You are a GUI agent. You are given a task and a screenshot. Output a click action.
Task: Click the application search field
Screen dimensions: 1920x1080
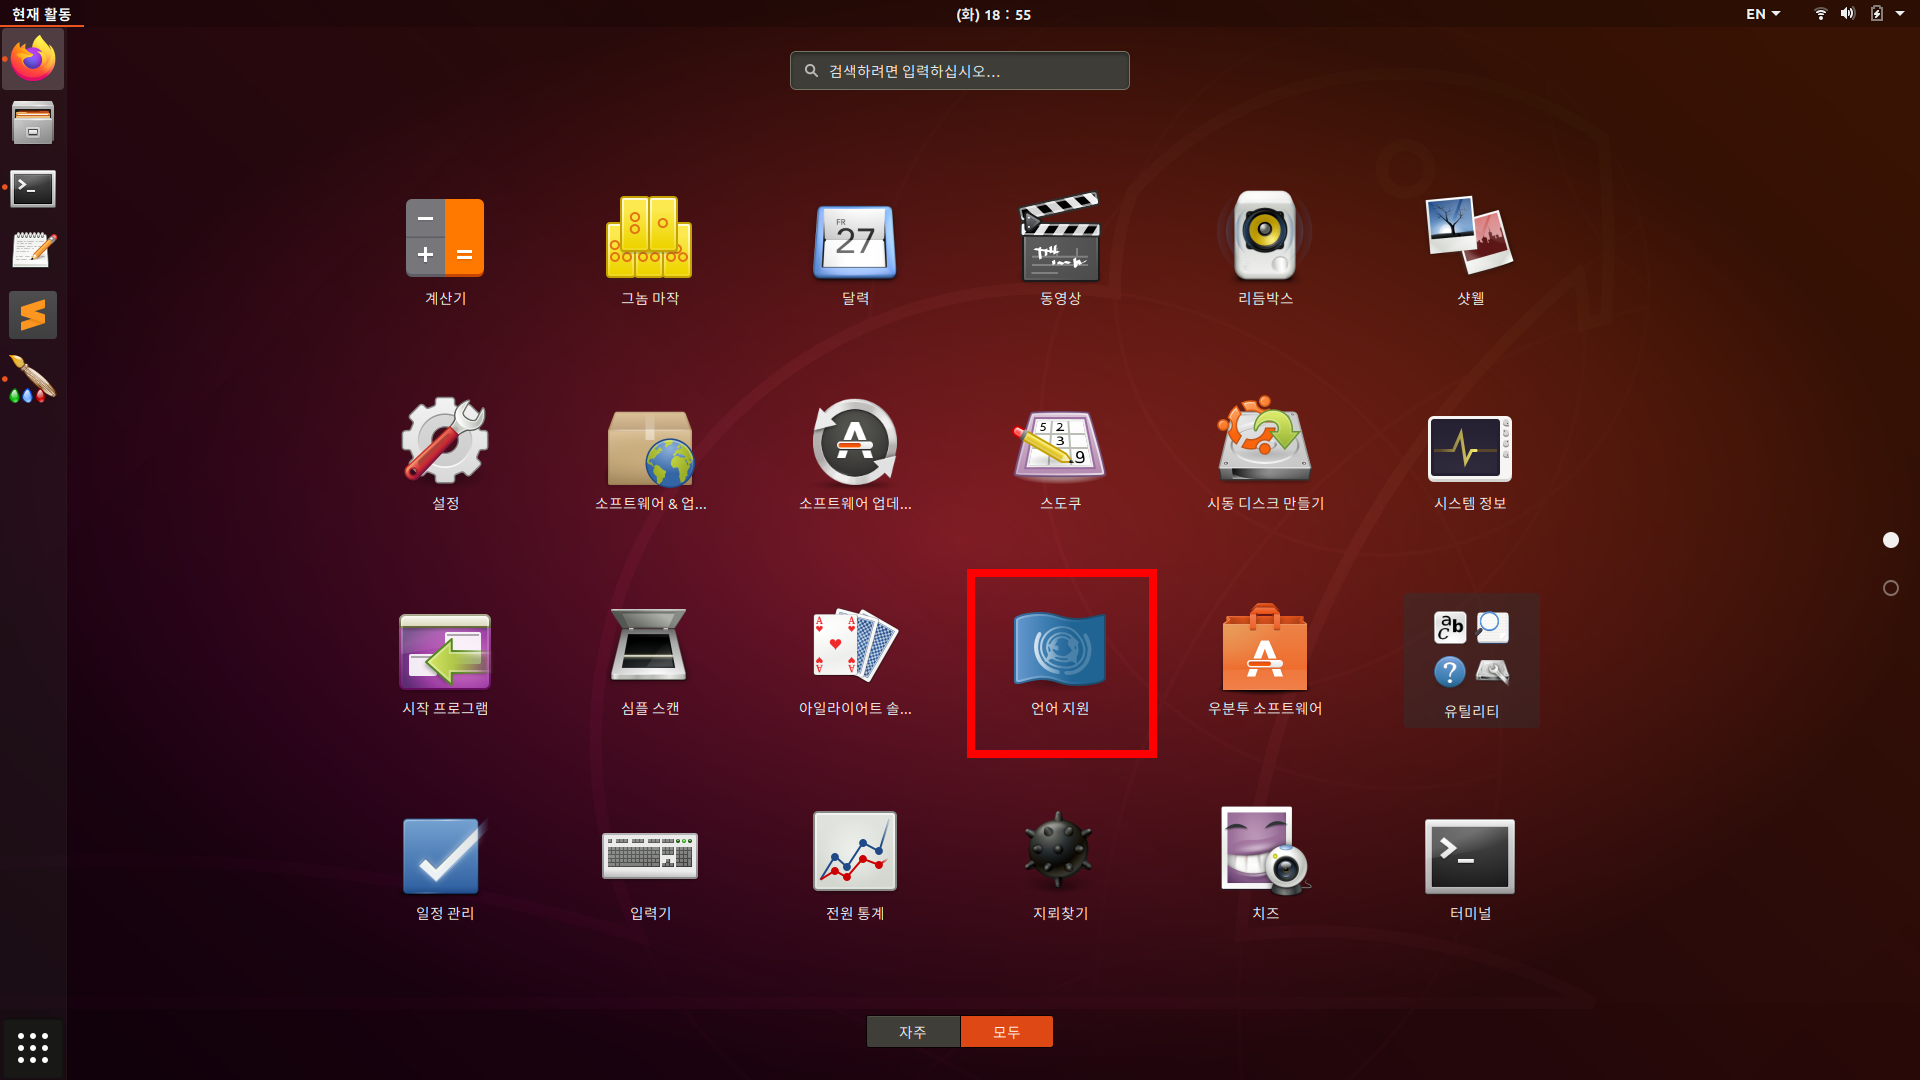(x=960, y=71)
